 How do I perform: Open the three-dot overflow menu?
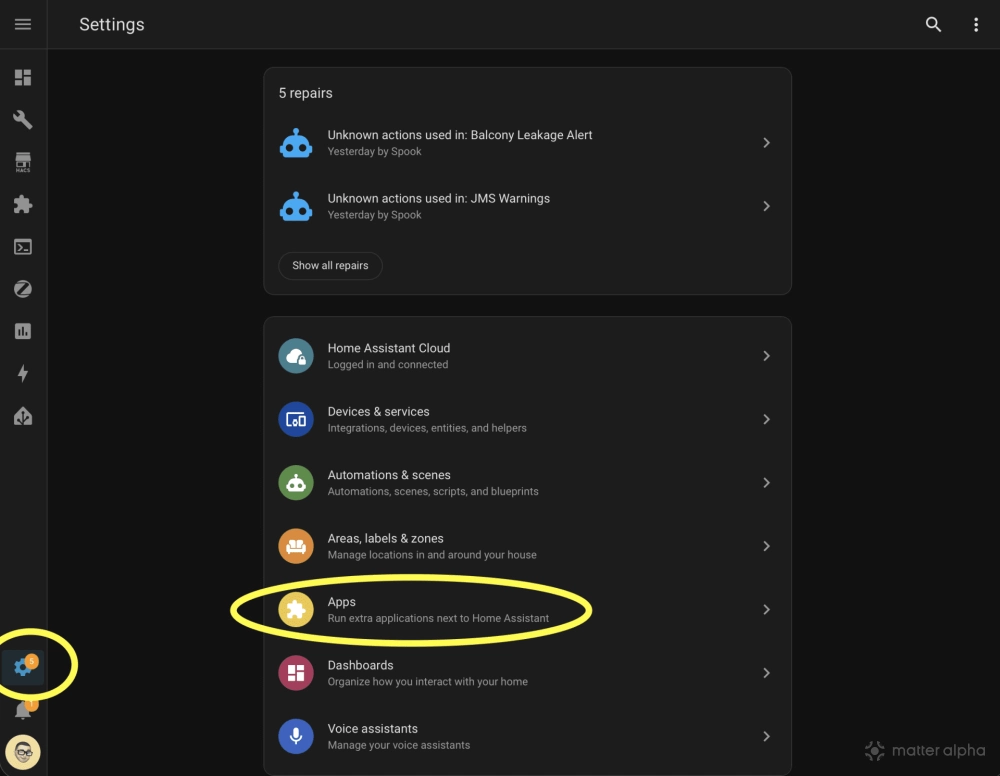976,24
